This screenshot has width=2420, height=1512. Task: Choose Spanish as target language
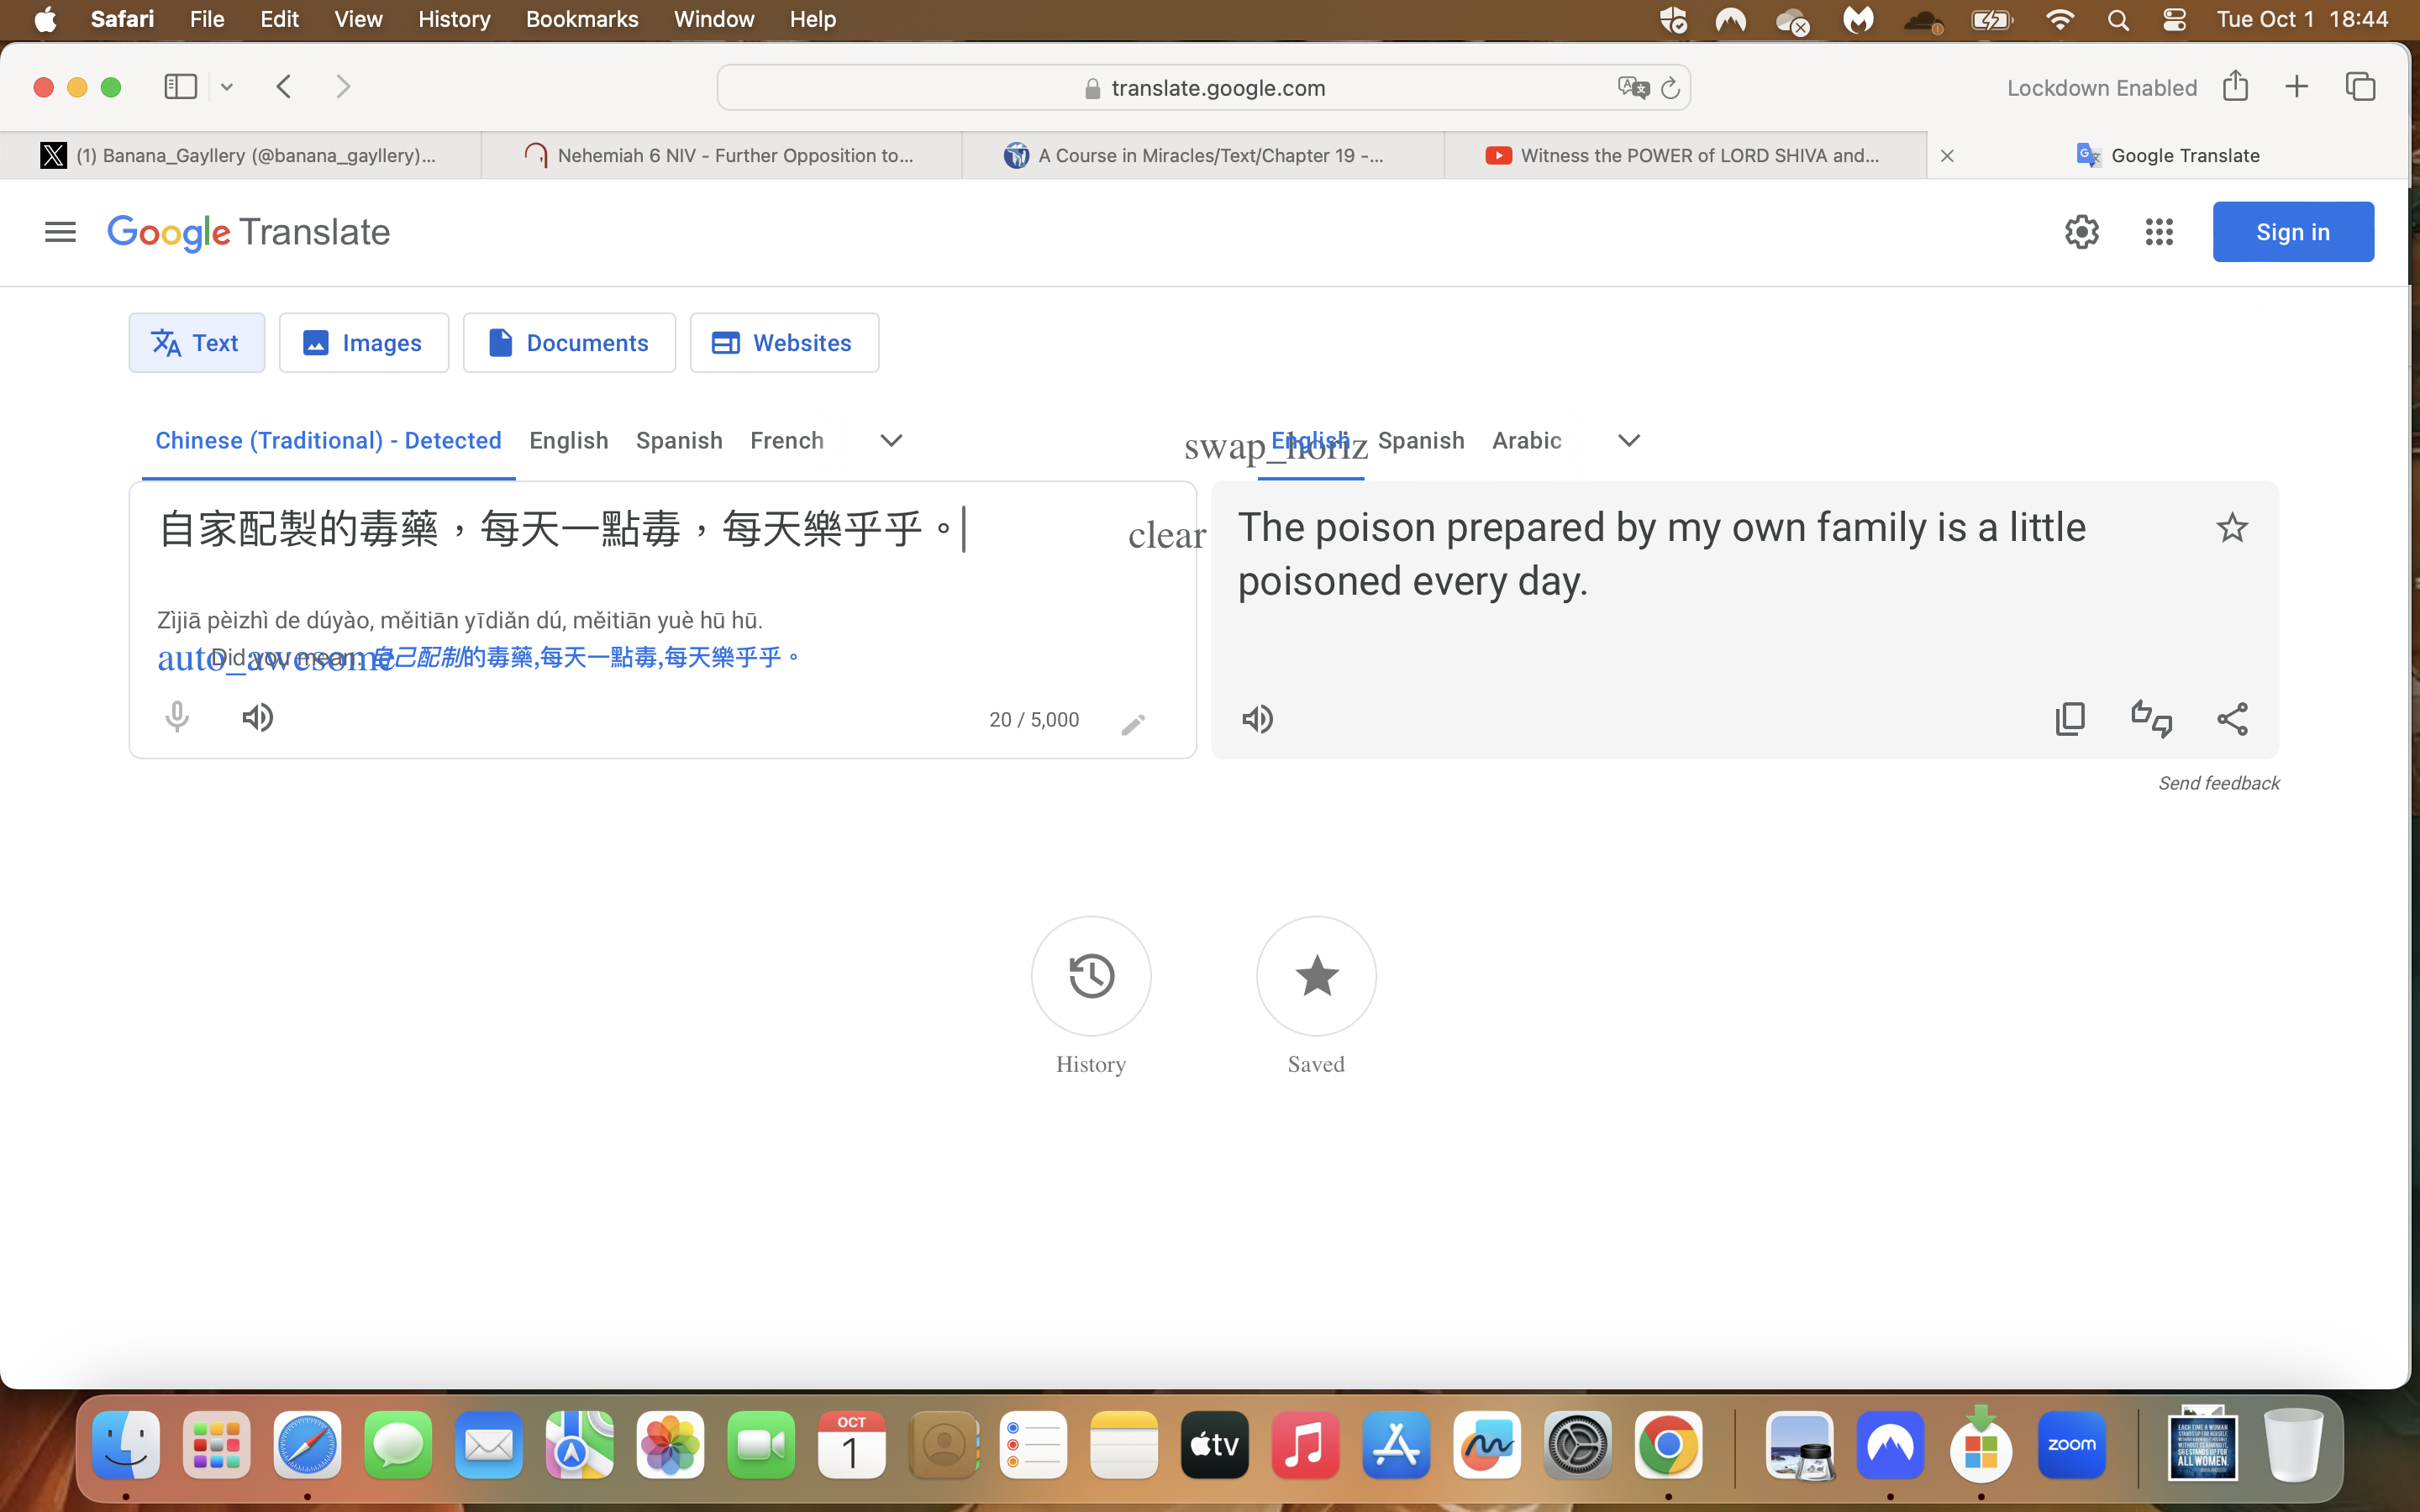coord(1421,441)
